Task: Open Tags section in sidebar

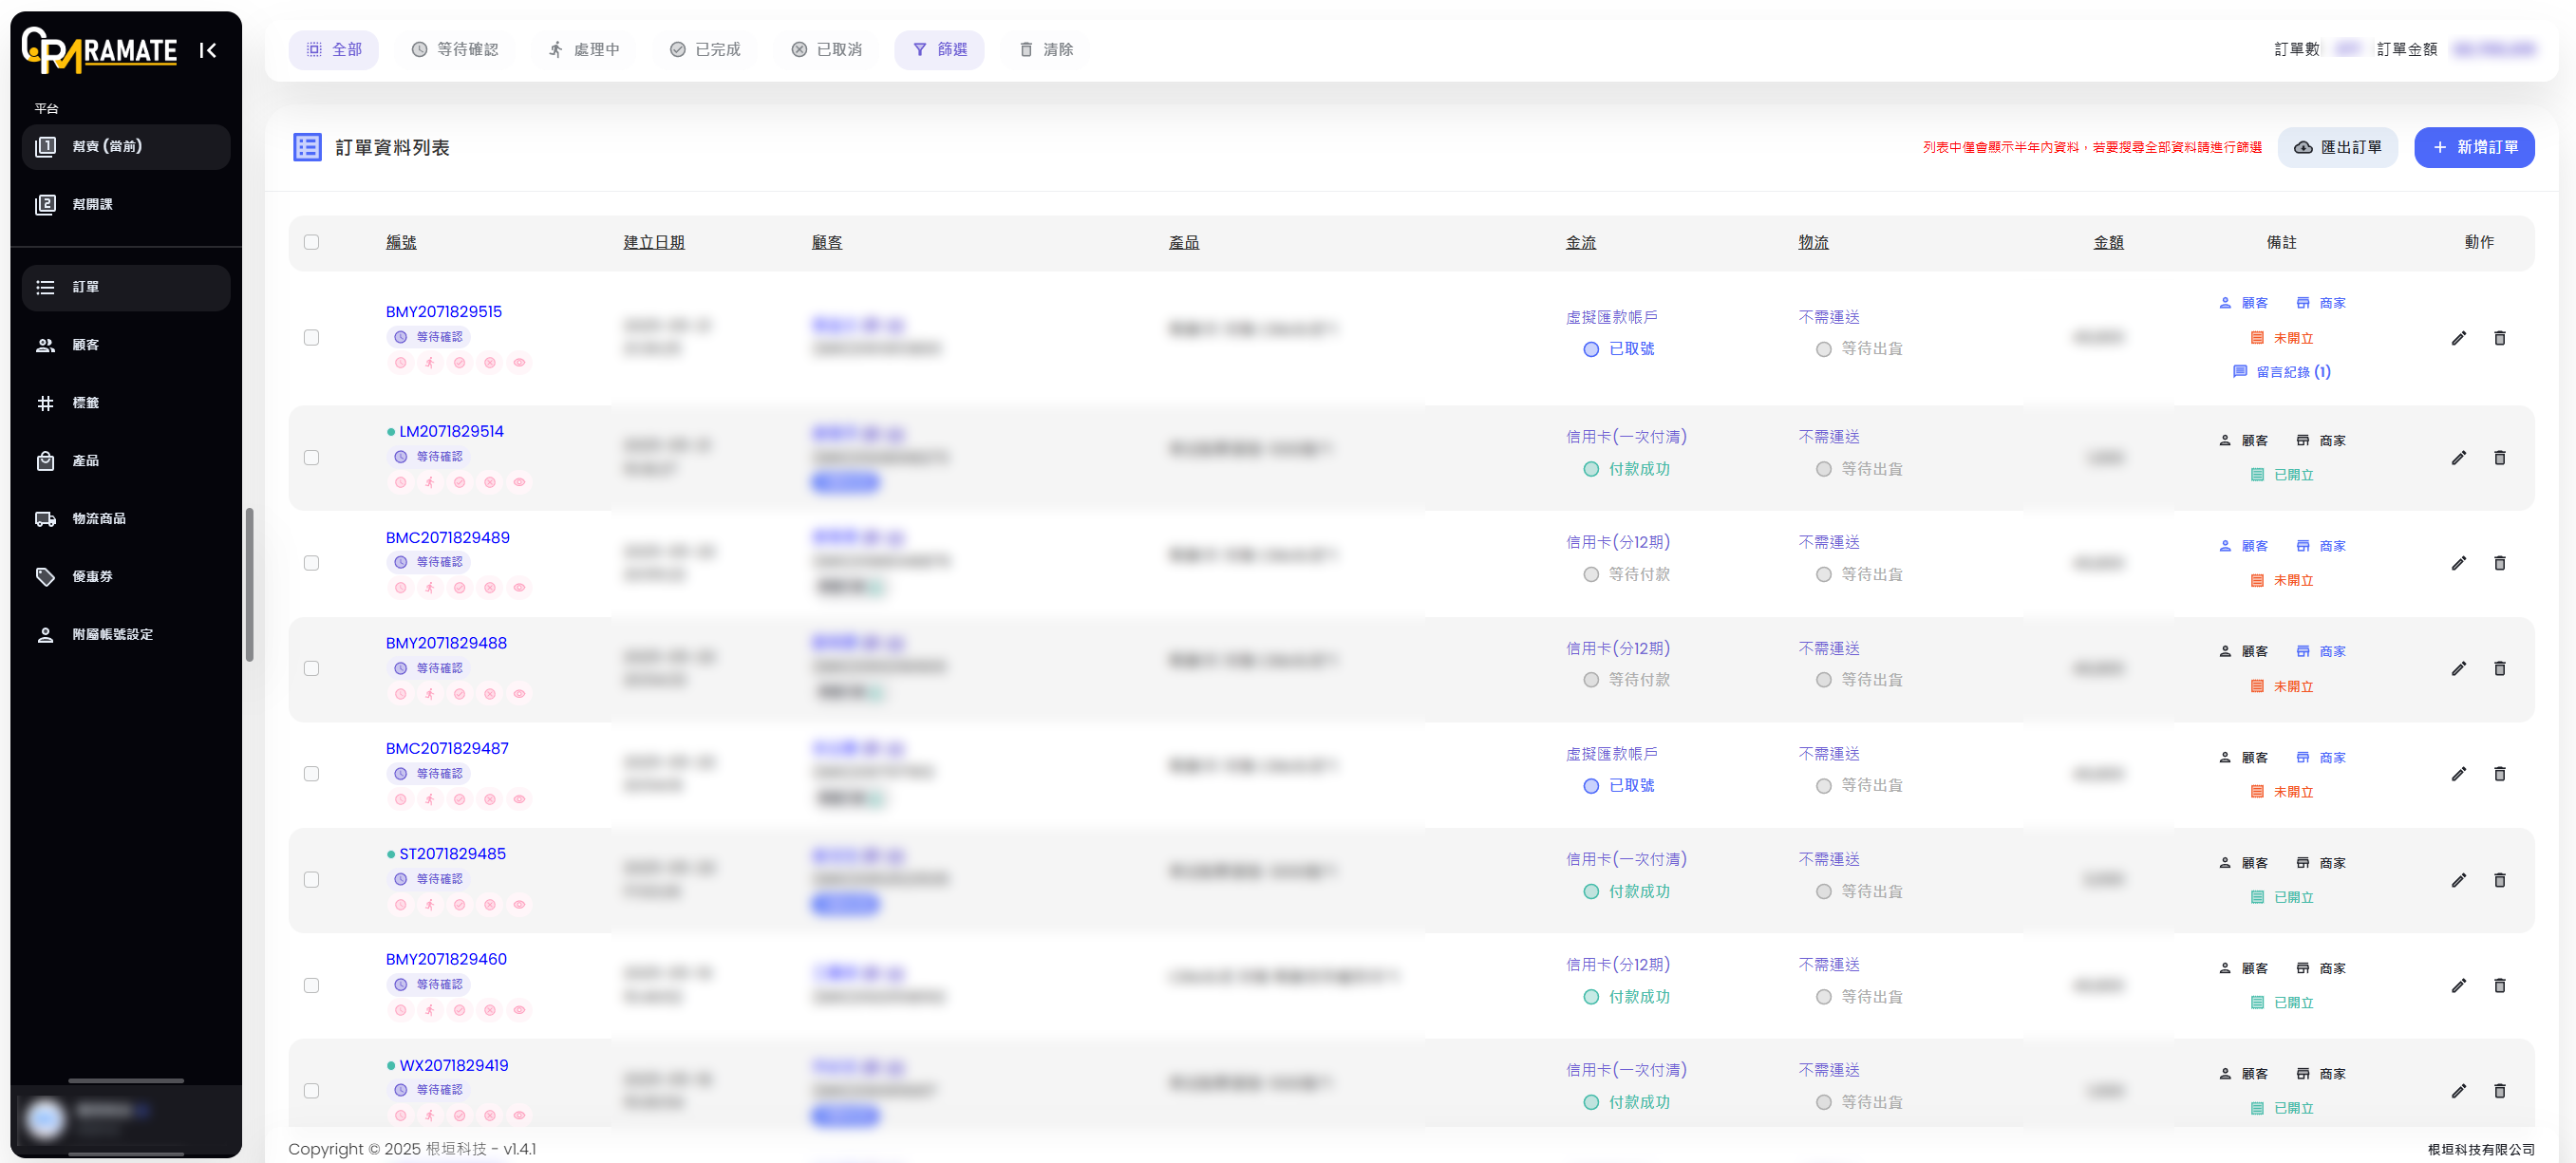Action: 85,403
